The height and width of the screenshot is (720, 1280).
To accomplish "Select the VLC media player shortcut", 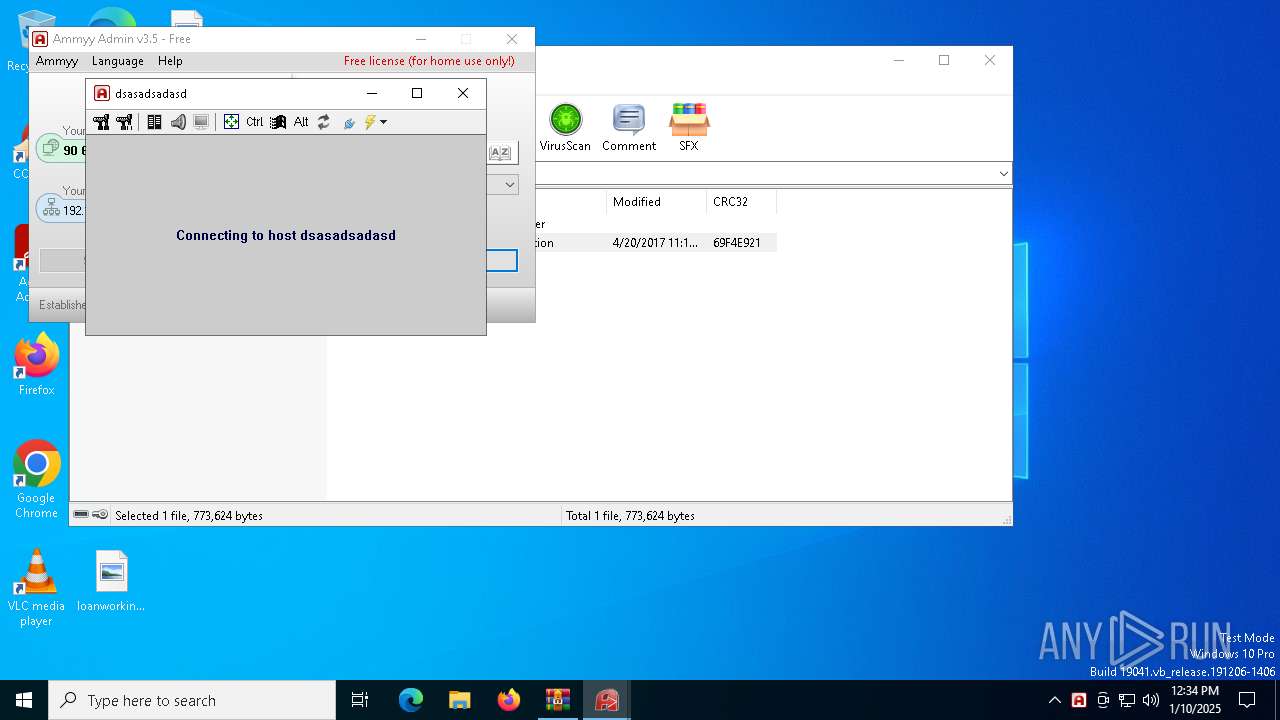I will click(36, 588).
